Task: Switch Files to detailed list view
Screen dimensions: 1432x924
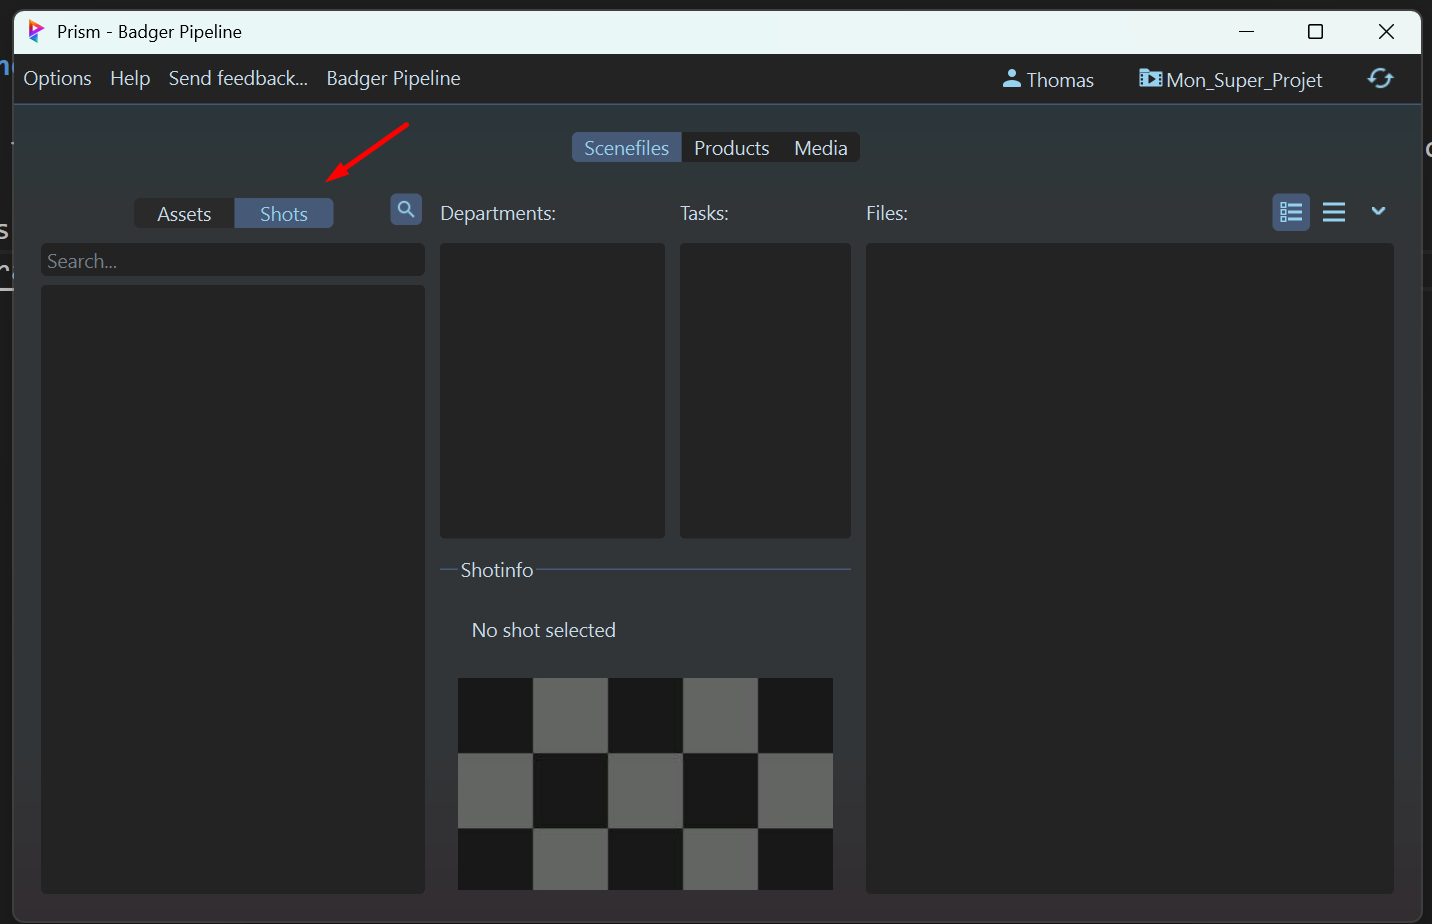Action: pos(1290,212)
